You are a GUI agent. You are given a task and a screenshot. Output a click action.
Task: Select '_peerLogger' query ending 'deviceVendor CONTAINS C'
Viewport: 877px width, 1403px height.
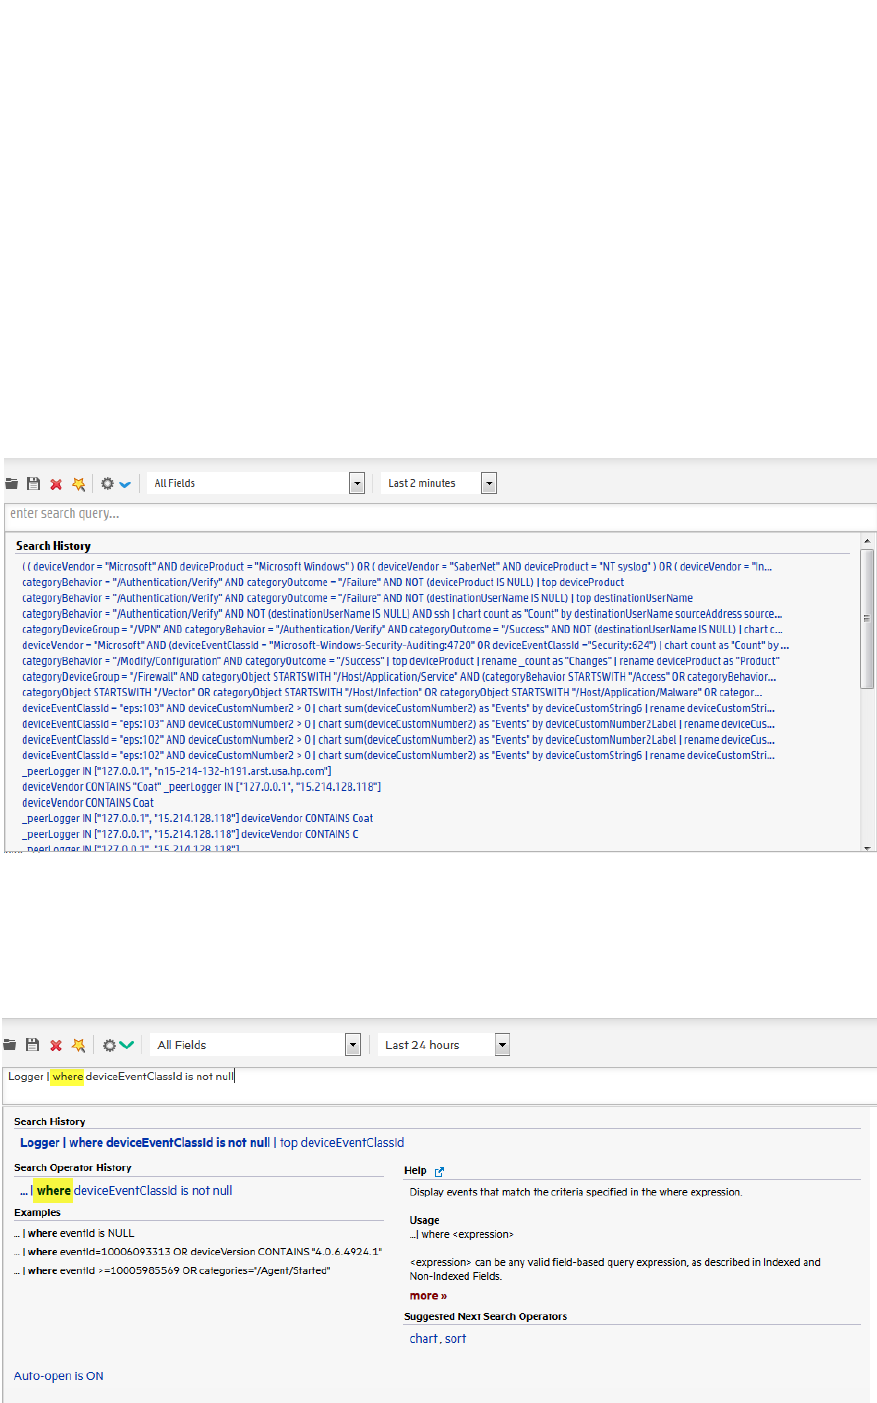click(x=190, y=834)
